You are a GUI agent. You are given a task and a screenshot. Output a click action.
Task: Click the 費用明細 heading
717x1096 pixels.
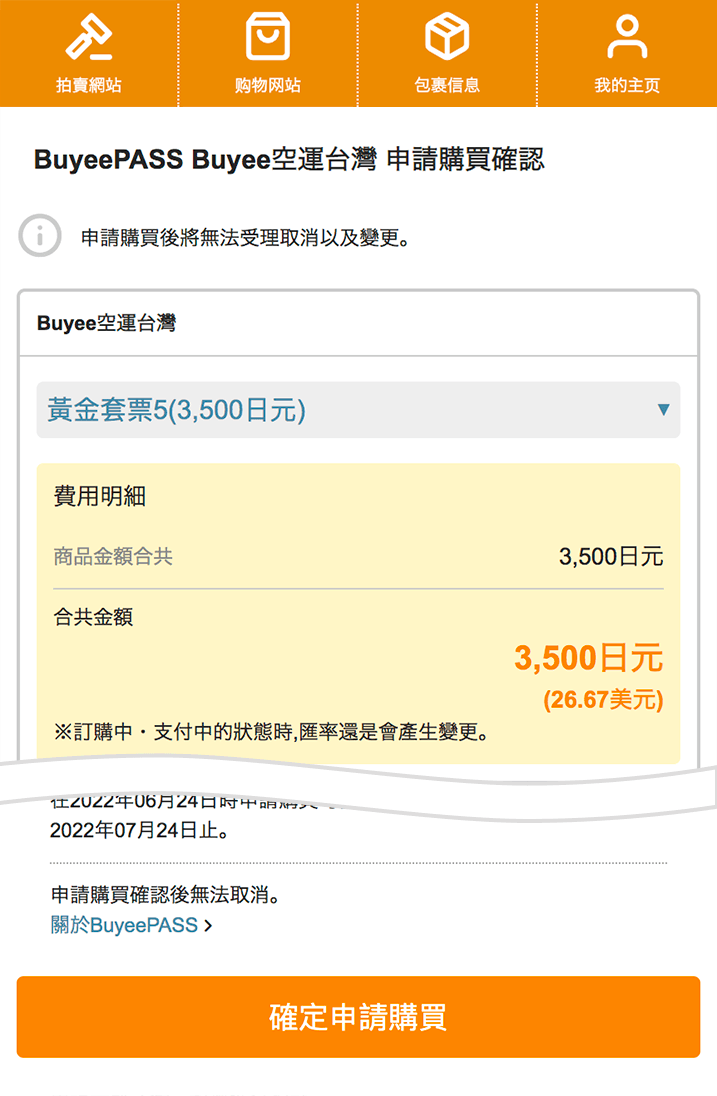coord(99,496)
